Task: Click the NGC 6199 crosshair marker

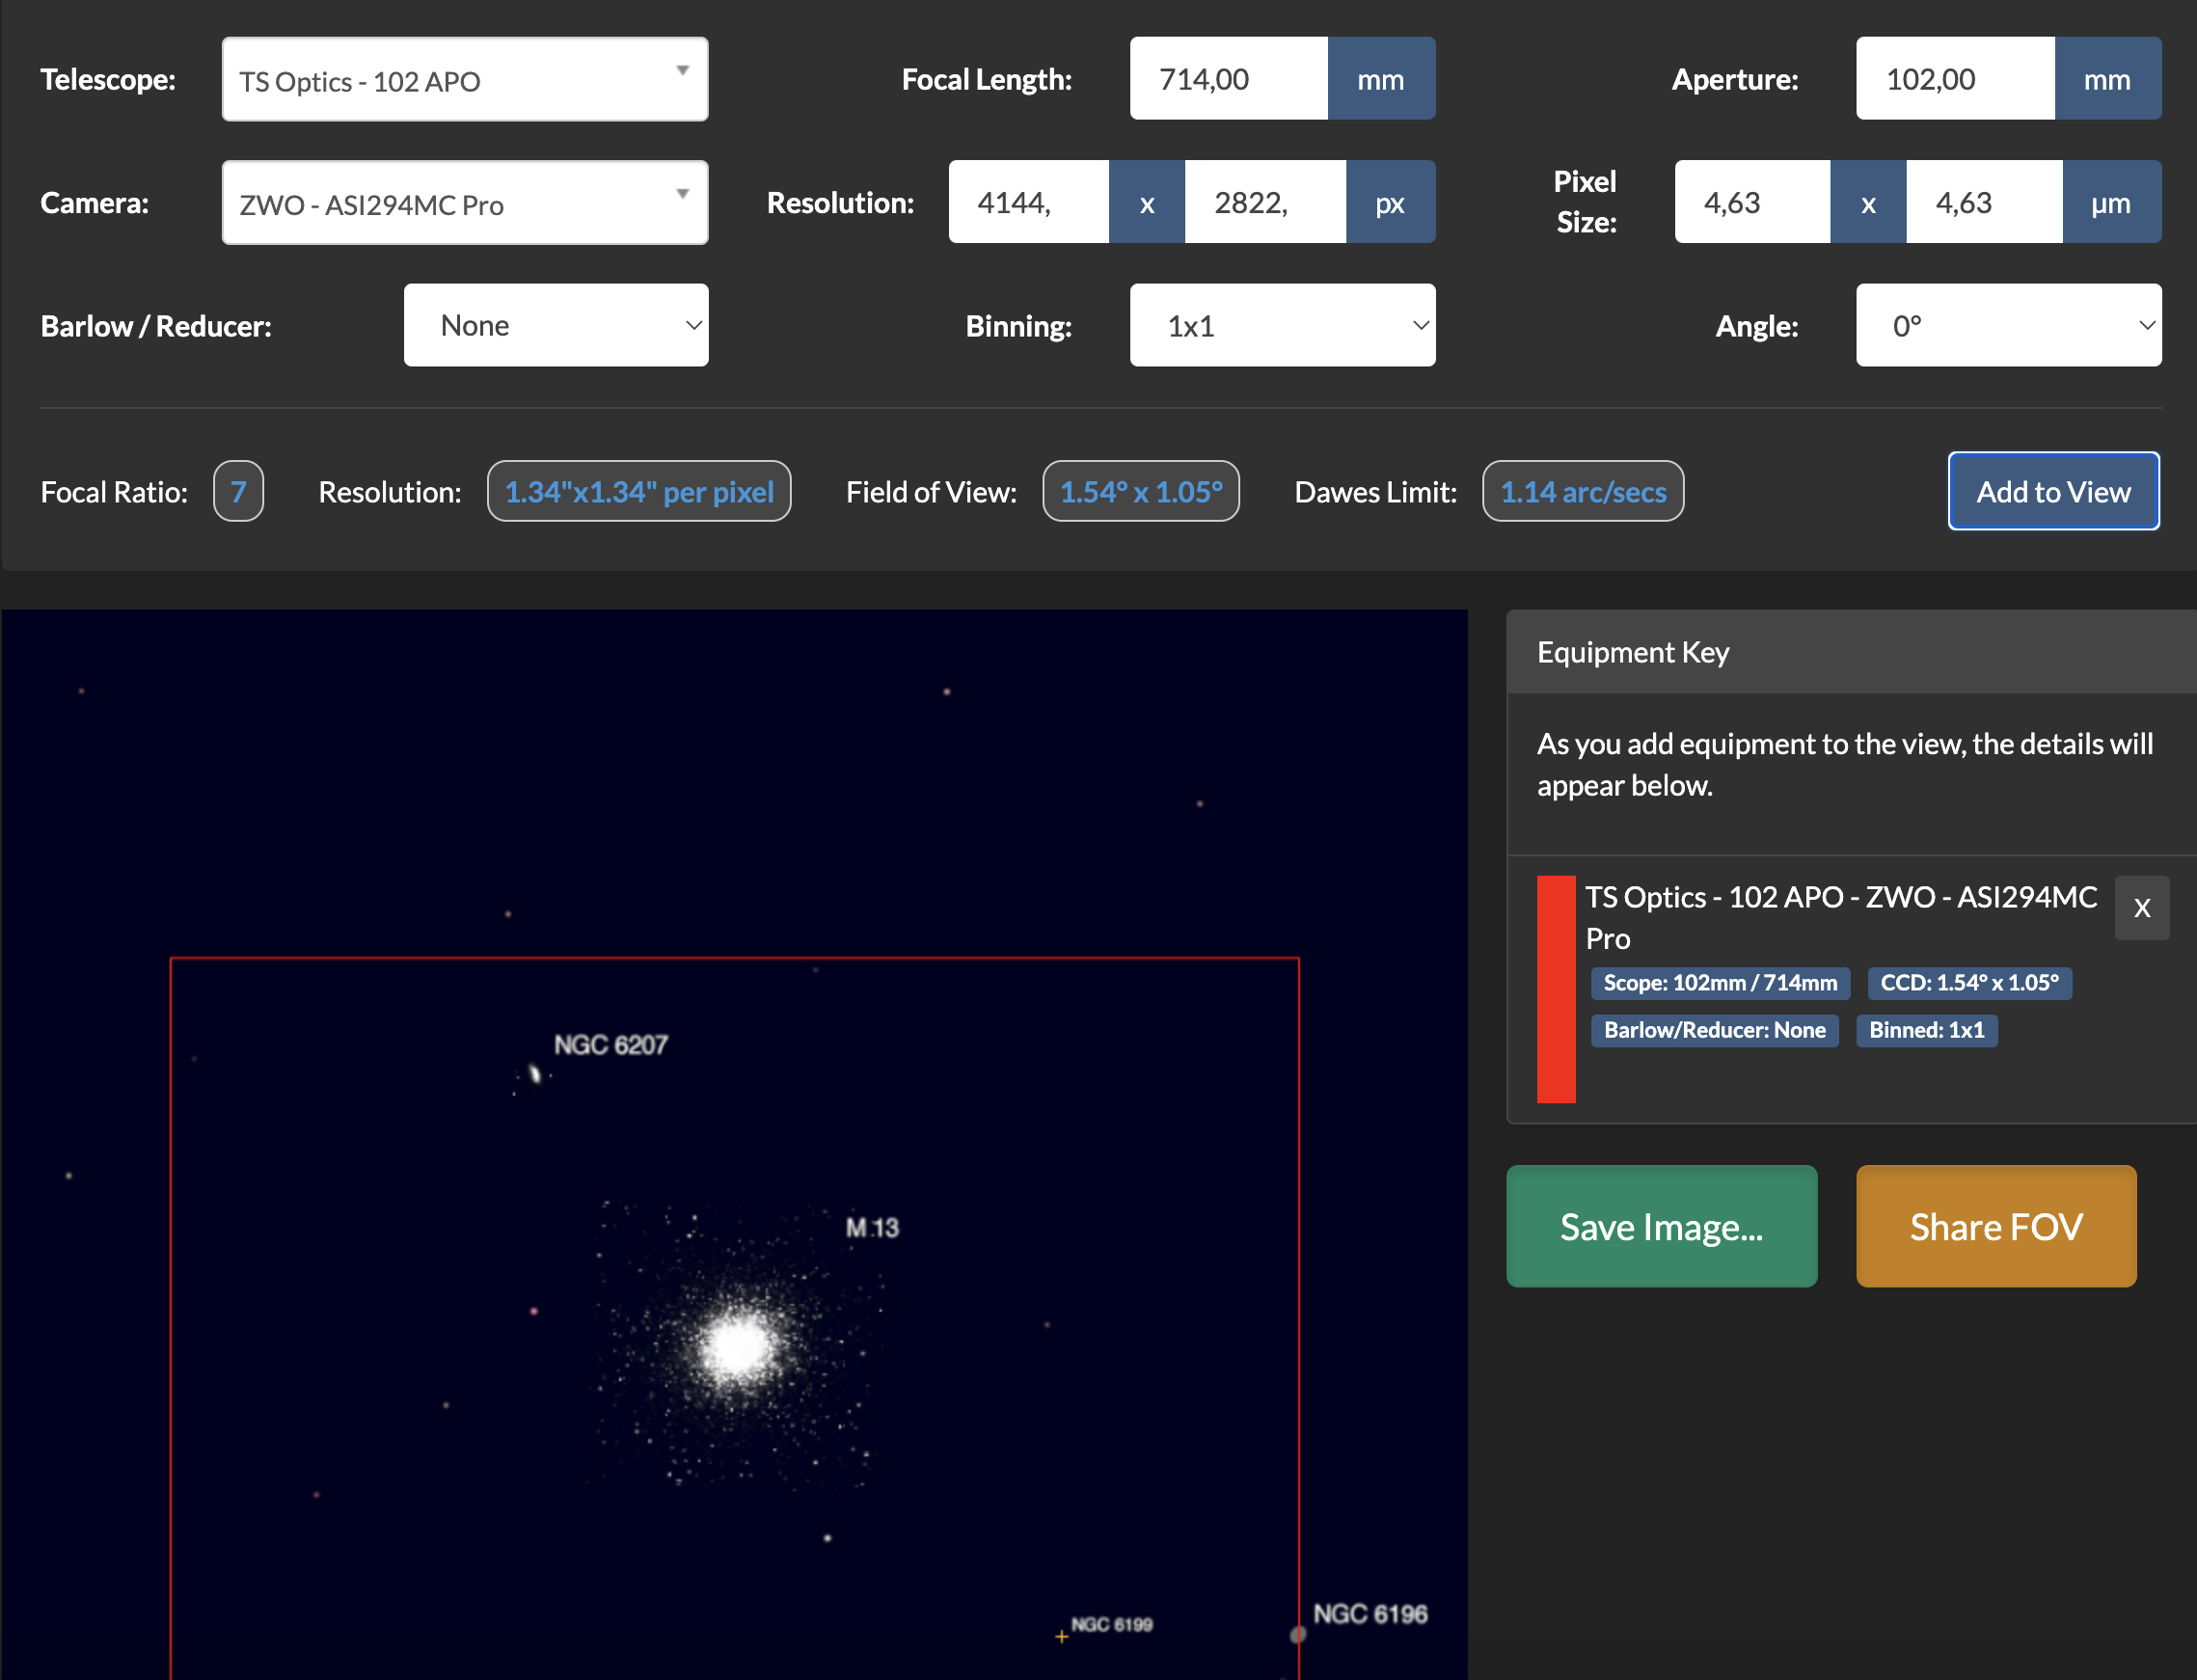Action: [1061, 1637]
